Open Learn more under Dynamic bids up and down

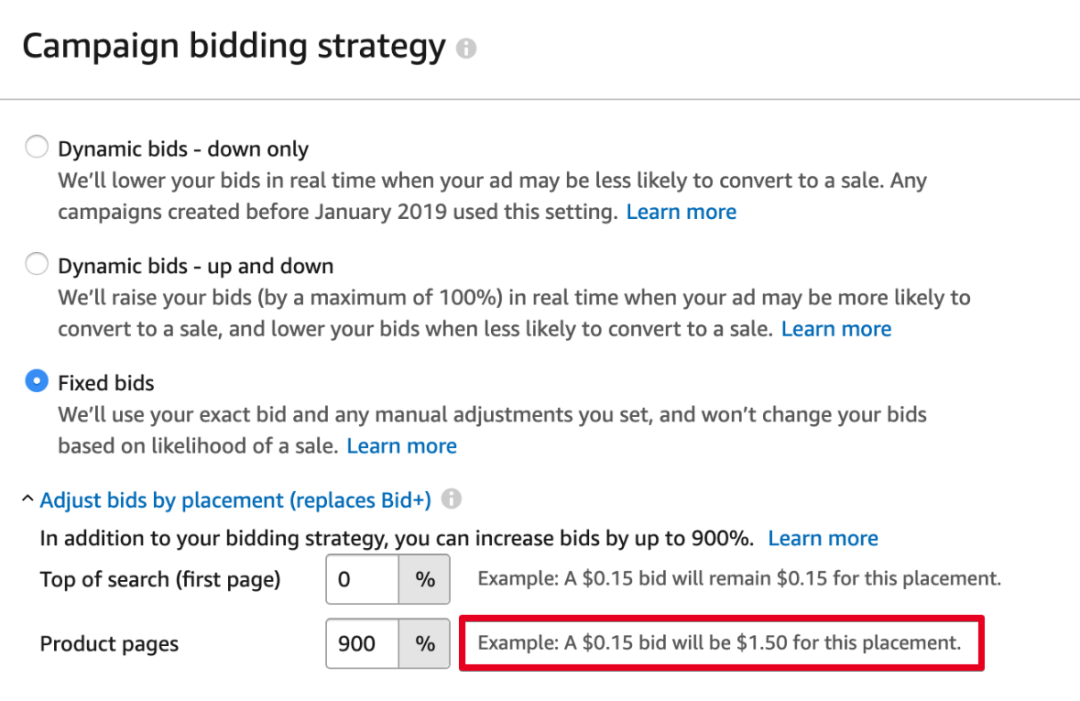click(836, 329)
